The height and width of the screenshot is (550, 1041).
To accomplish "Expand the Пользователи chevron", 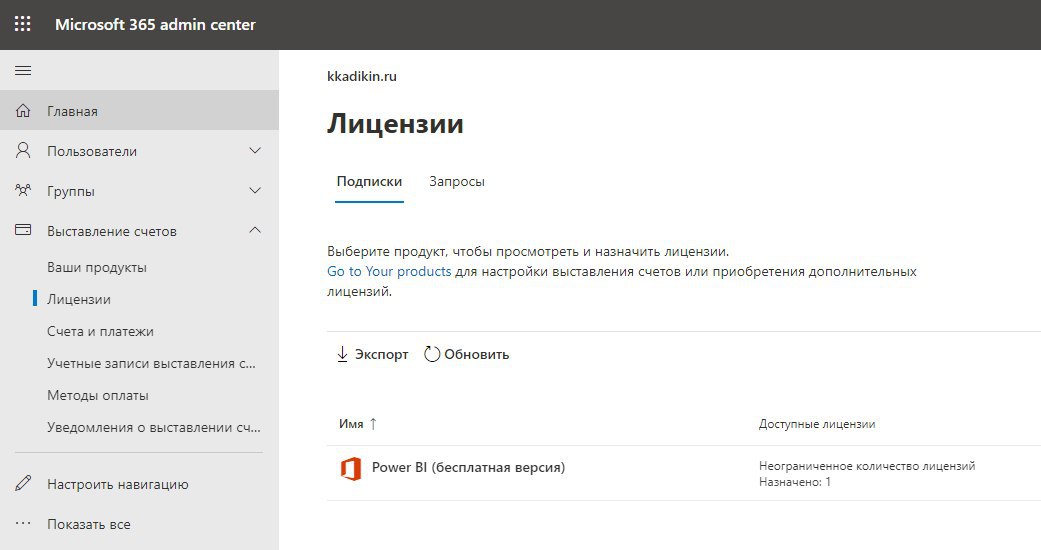I will (x=255, y=151).
